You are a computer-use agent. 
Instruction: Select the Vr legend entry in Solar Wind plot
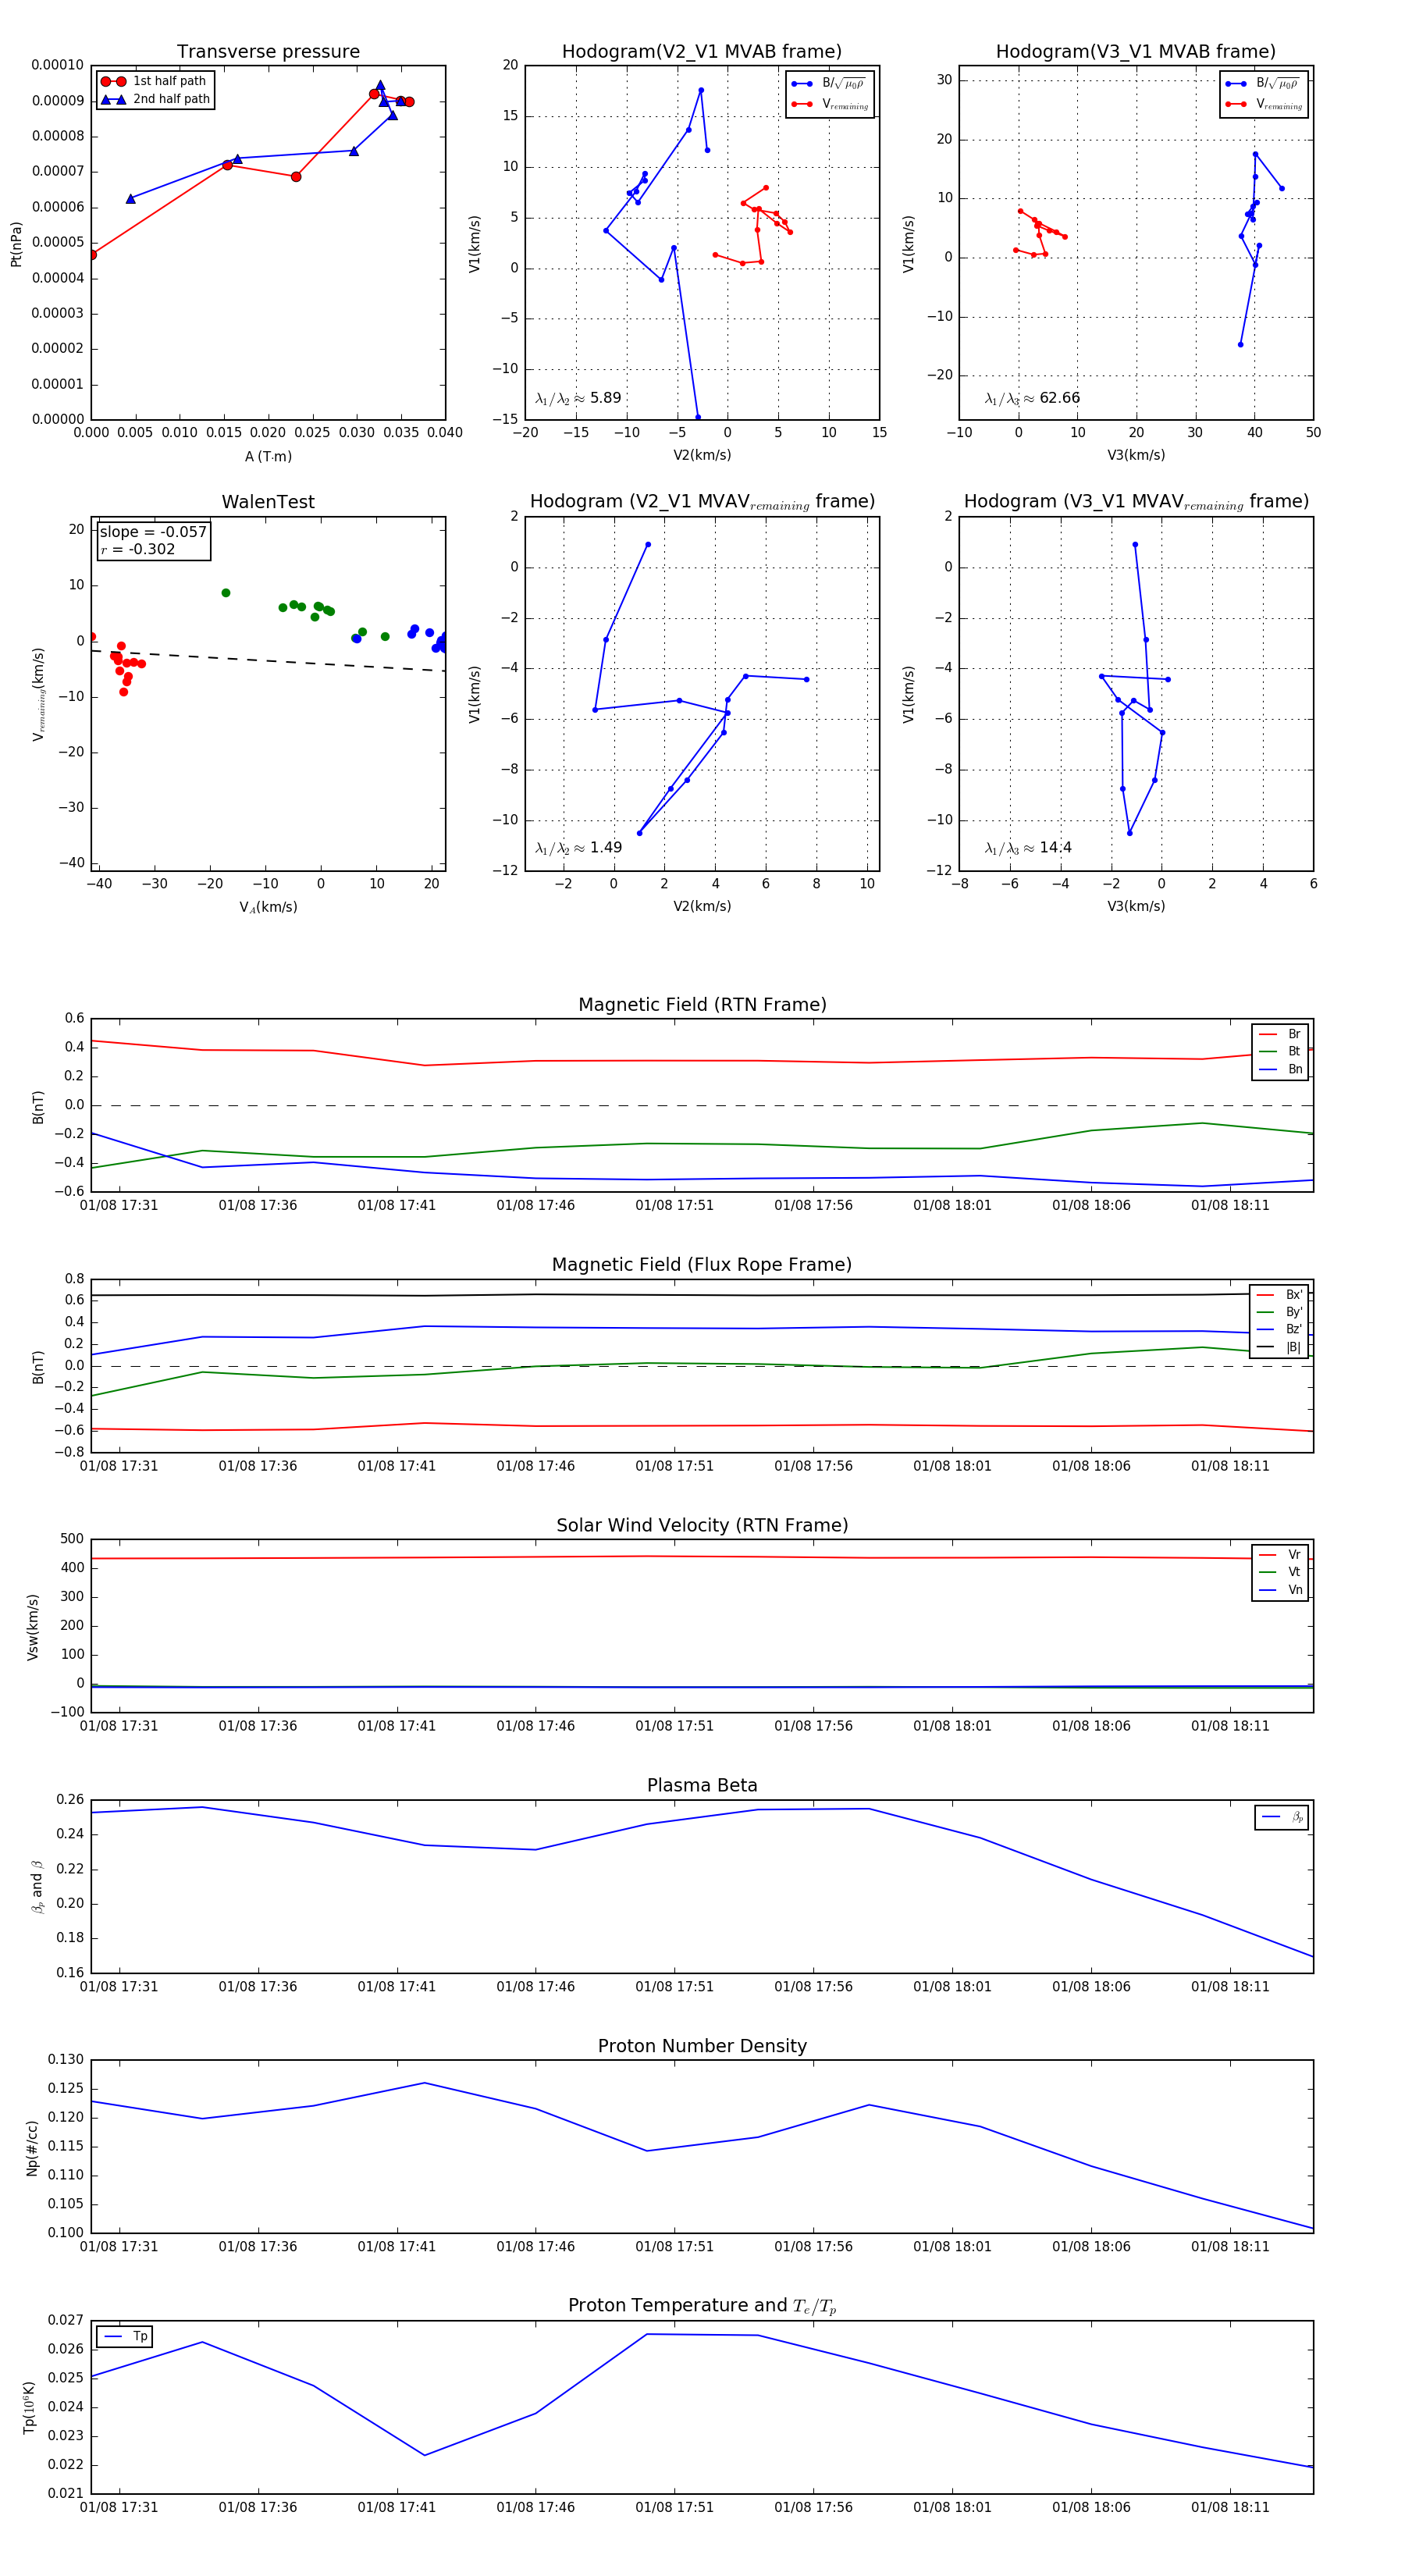[x=1280, y=1555]
